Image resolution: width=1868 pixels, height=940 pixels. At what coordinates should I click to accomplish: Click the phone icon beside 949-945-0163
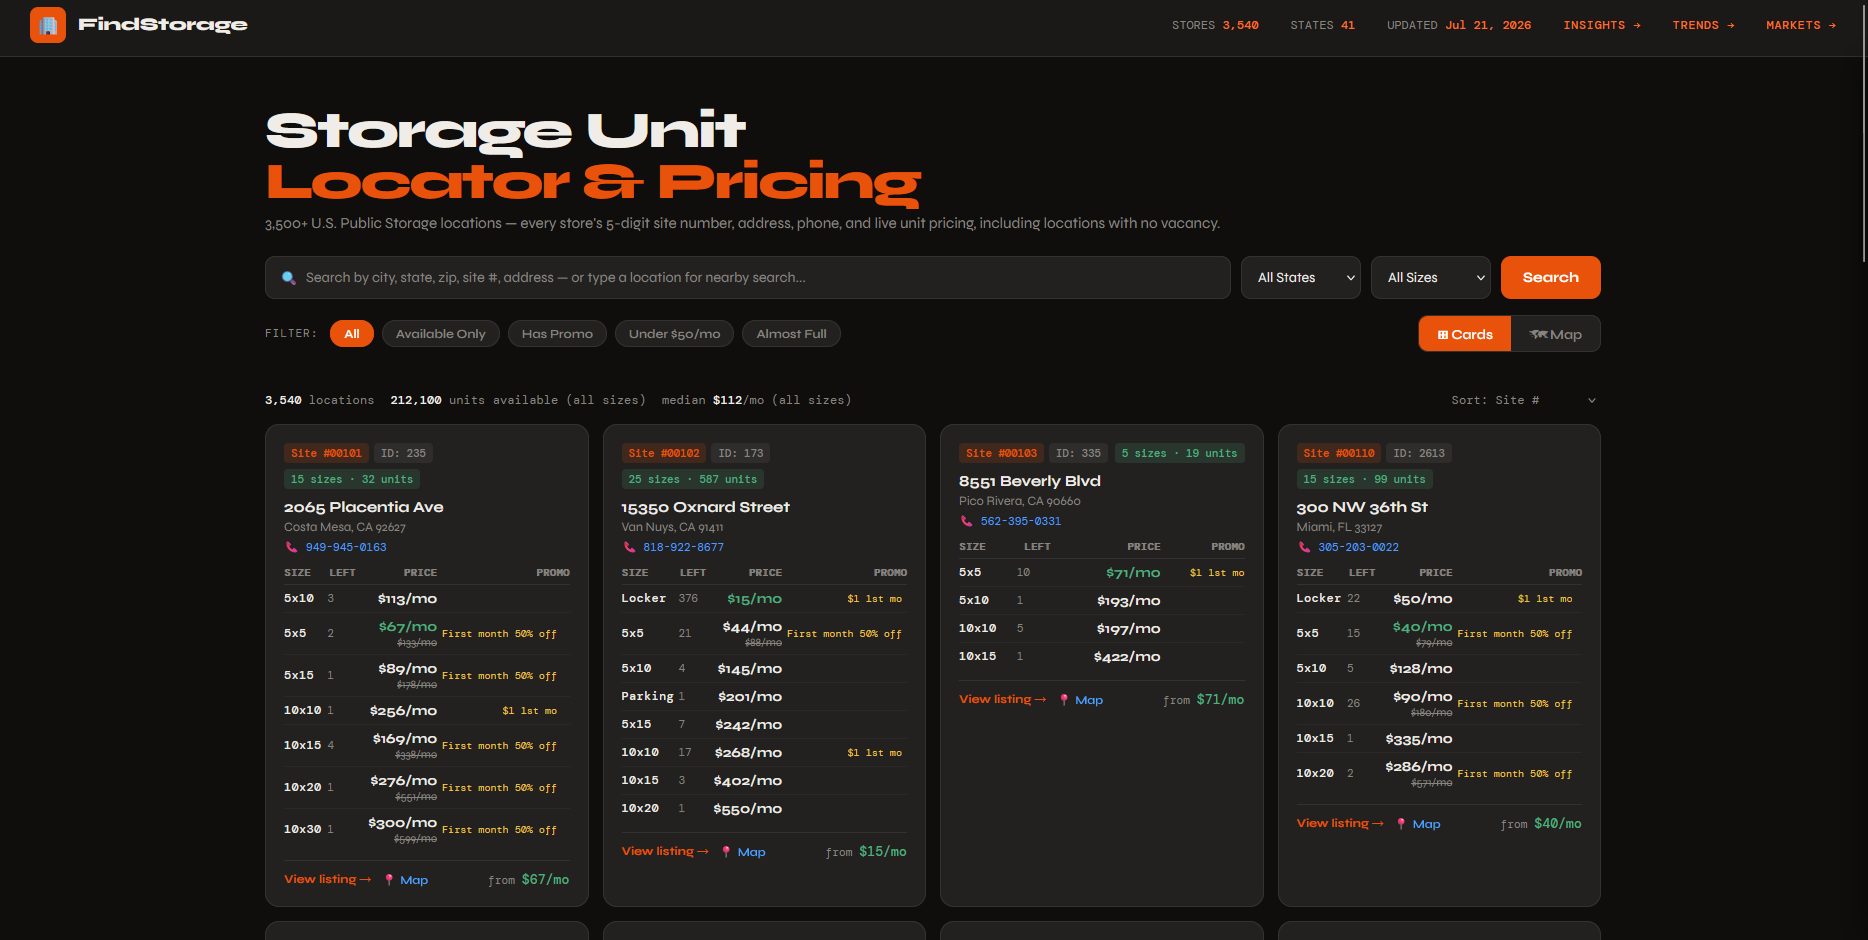[x=292, y=547]
